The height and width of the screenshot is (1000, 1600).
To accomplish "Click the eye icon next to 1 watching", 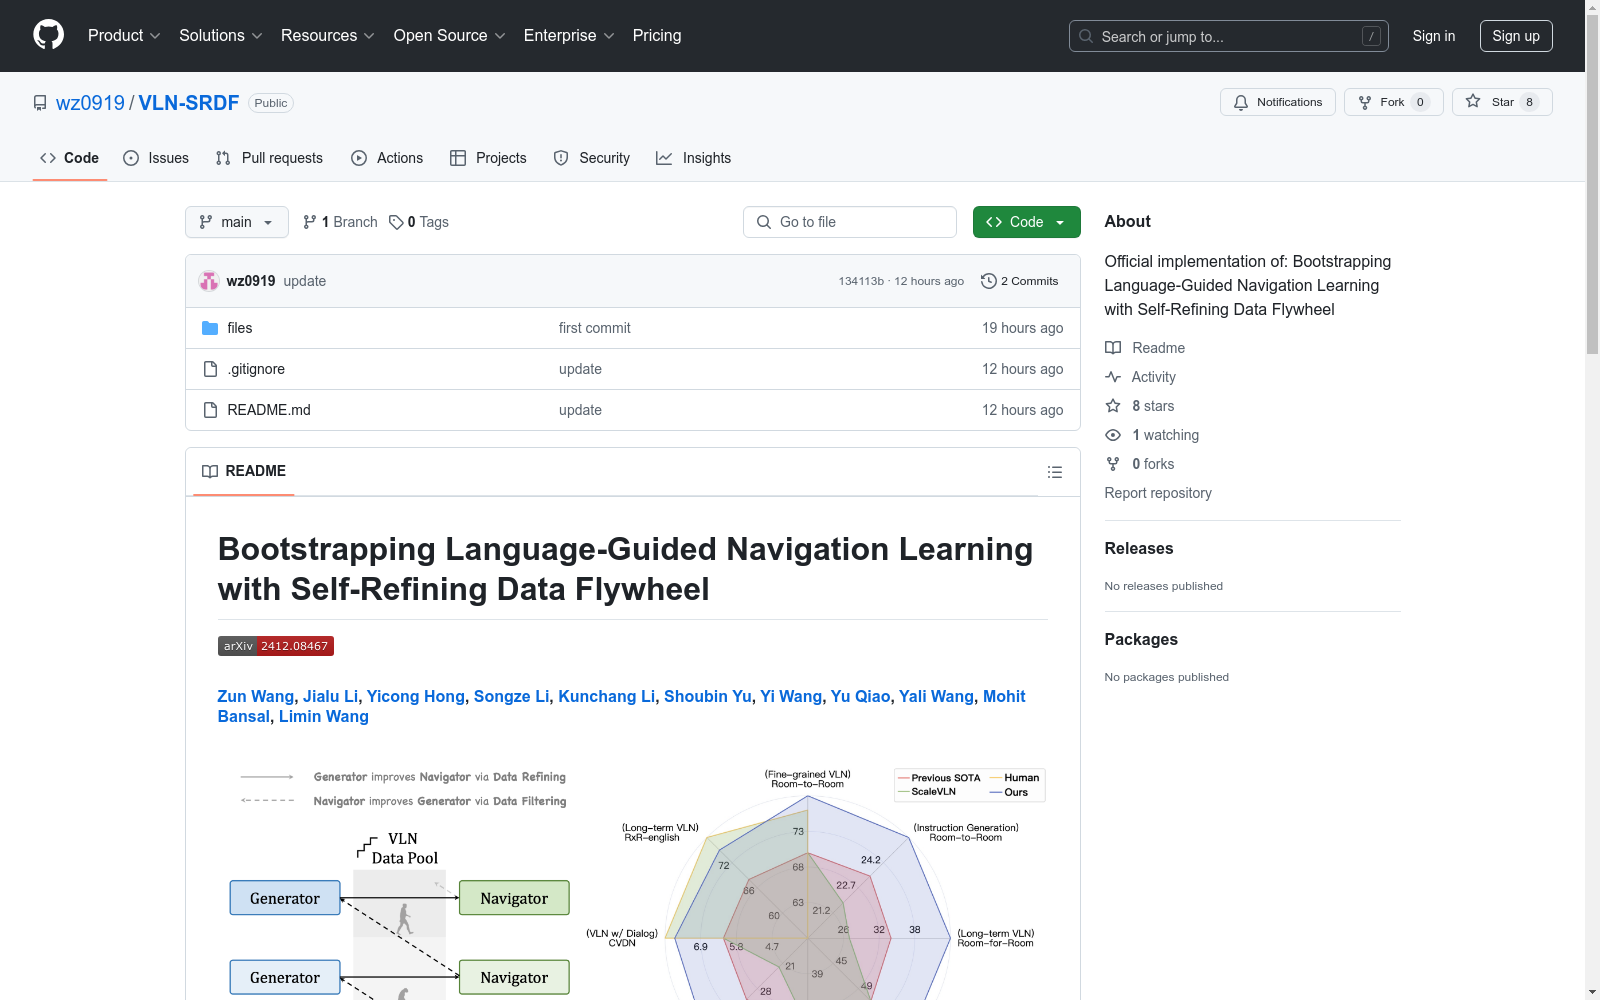I will tap(1113, 435).
